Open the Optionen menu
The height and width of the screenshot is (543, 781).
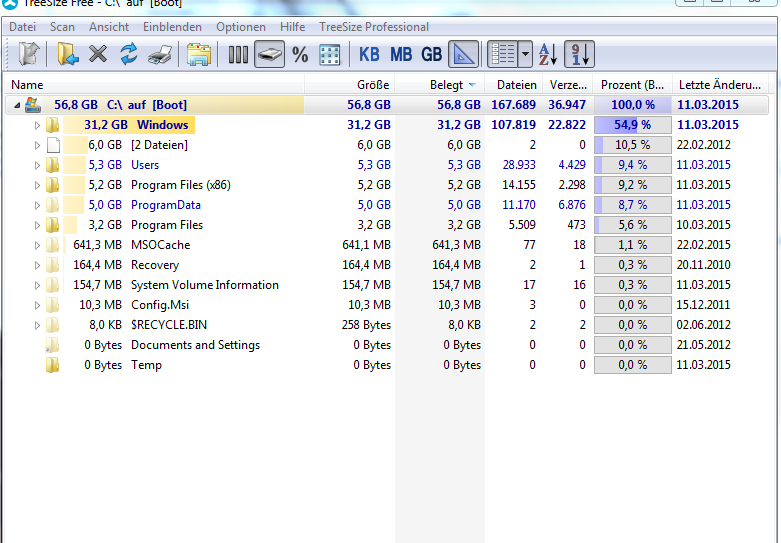(x=241, y=27)
